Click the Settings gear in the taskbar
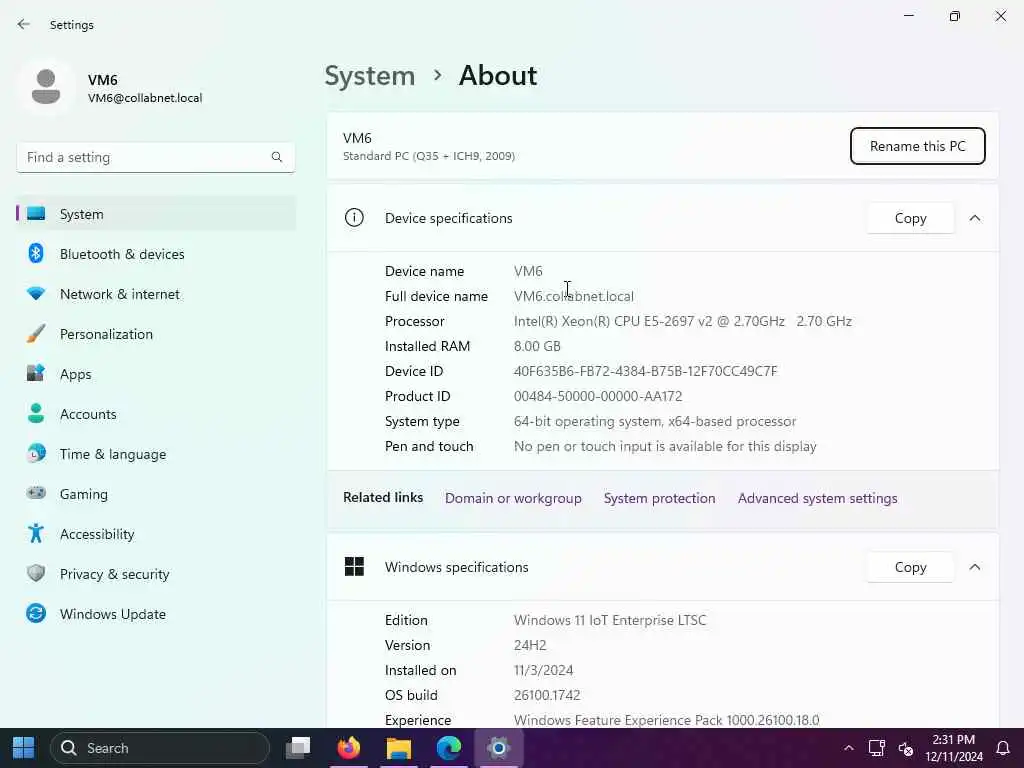The image size is (1024, 768). click(498, 748)
